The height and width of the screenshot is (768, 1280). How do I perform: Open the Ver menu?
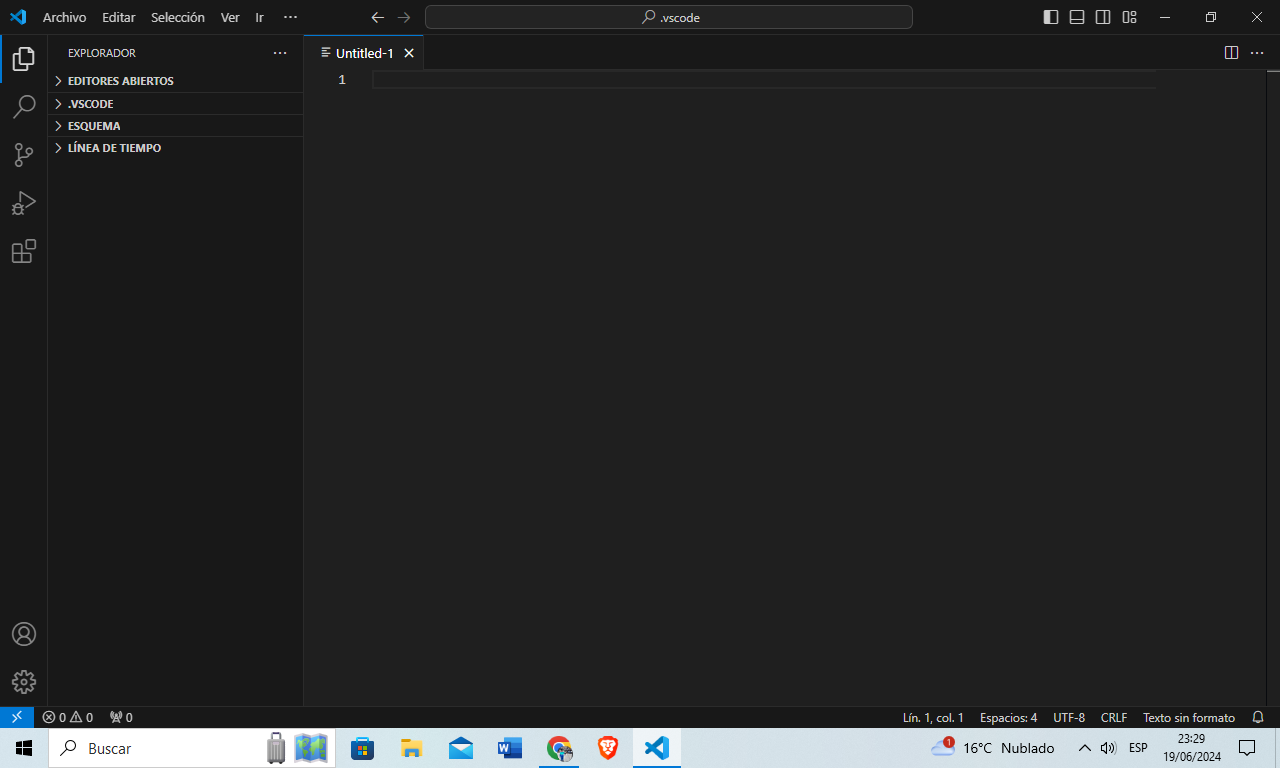pyautogui.click(x=230, y=17)
